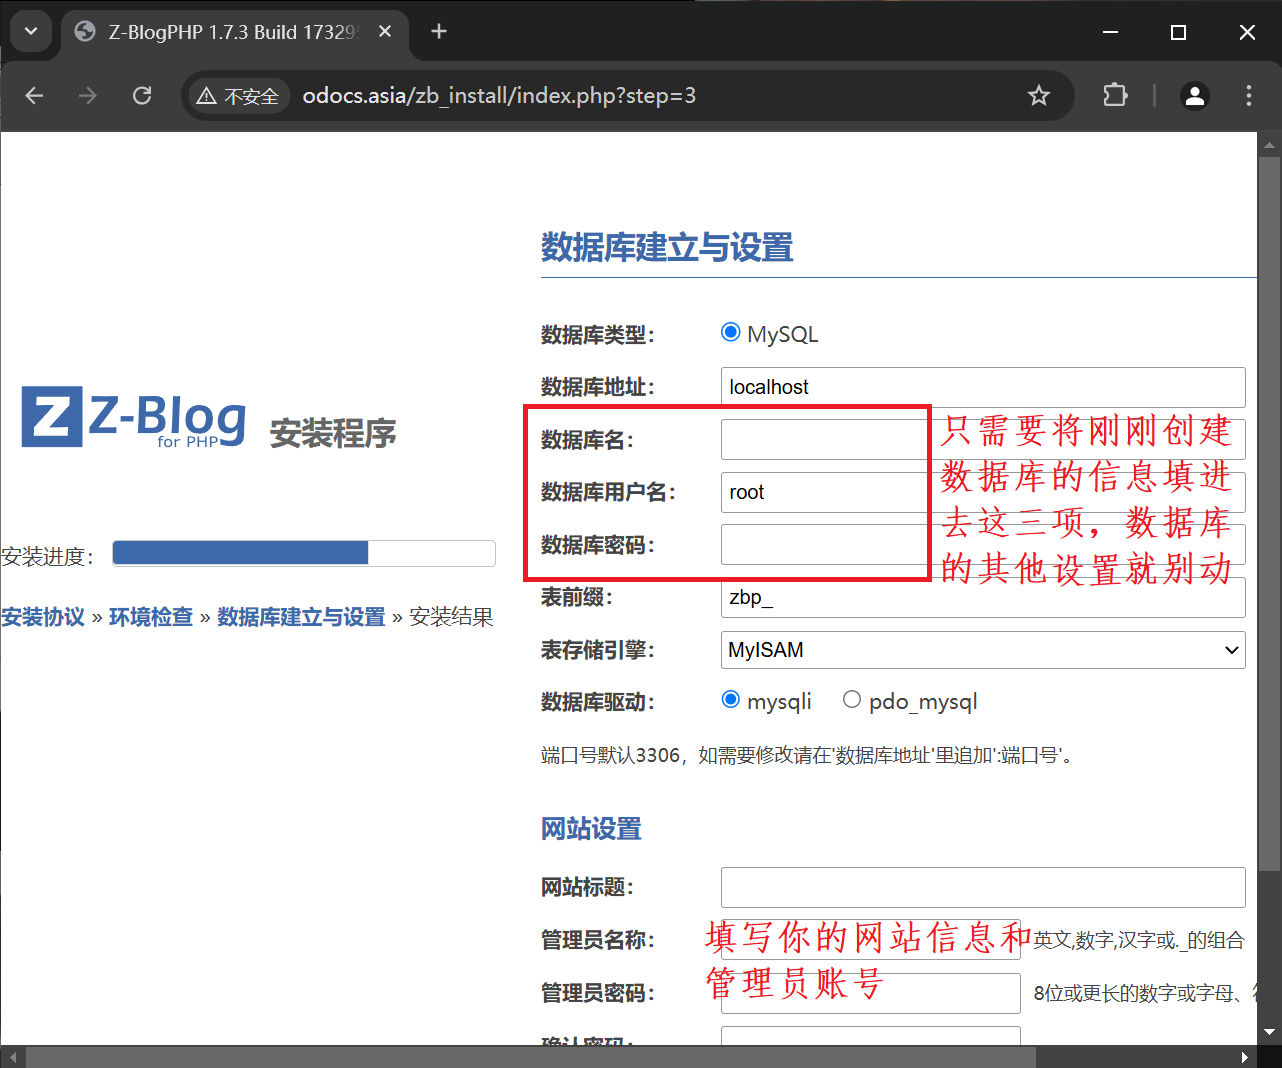Choose the mysqli driver option
Viewport: 1282px width, 1068px height.
[x=731, y=700]
